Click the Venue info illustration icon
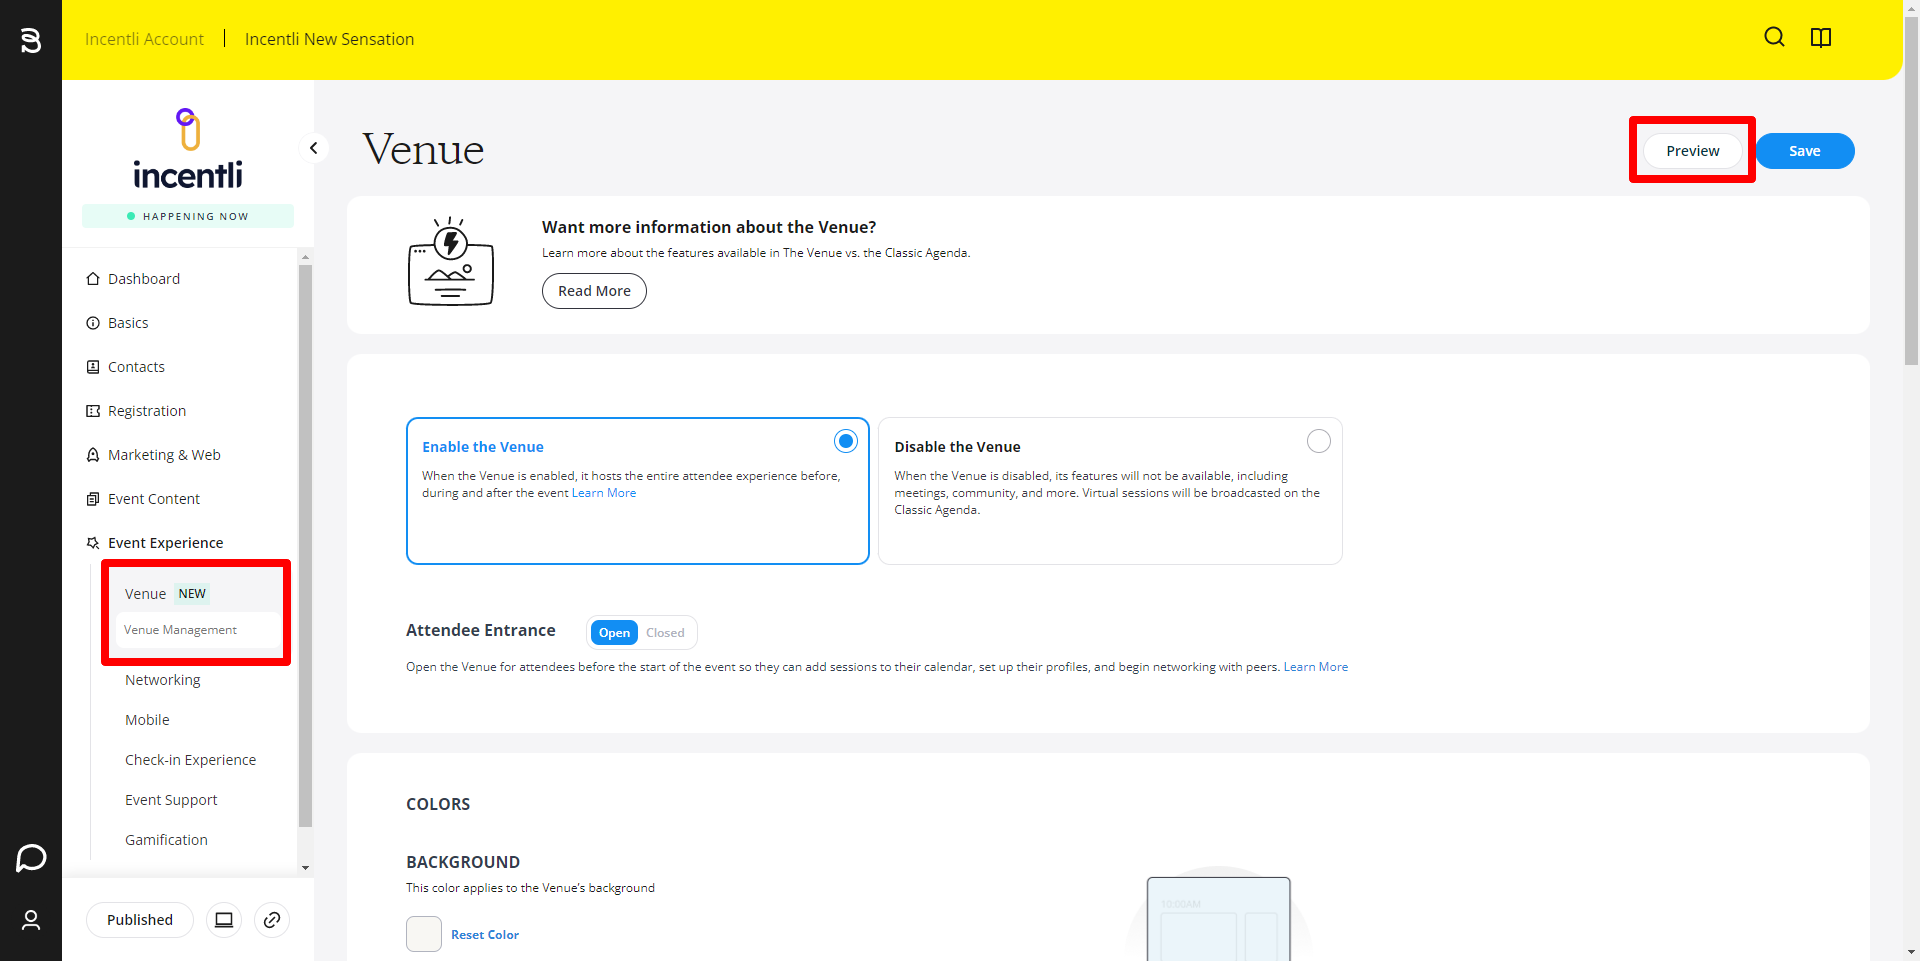 coord(451,261)
